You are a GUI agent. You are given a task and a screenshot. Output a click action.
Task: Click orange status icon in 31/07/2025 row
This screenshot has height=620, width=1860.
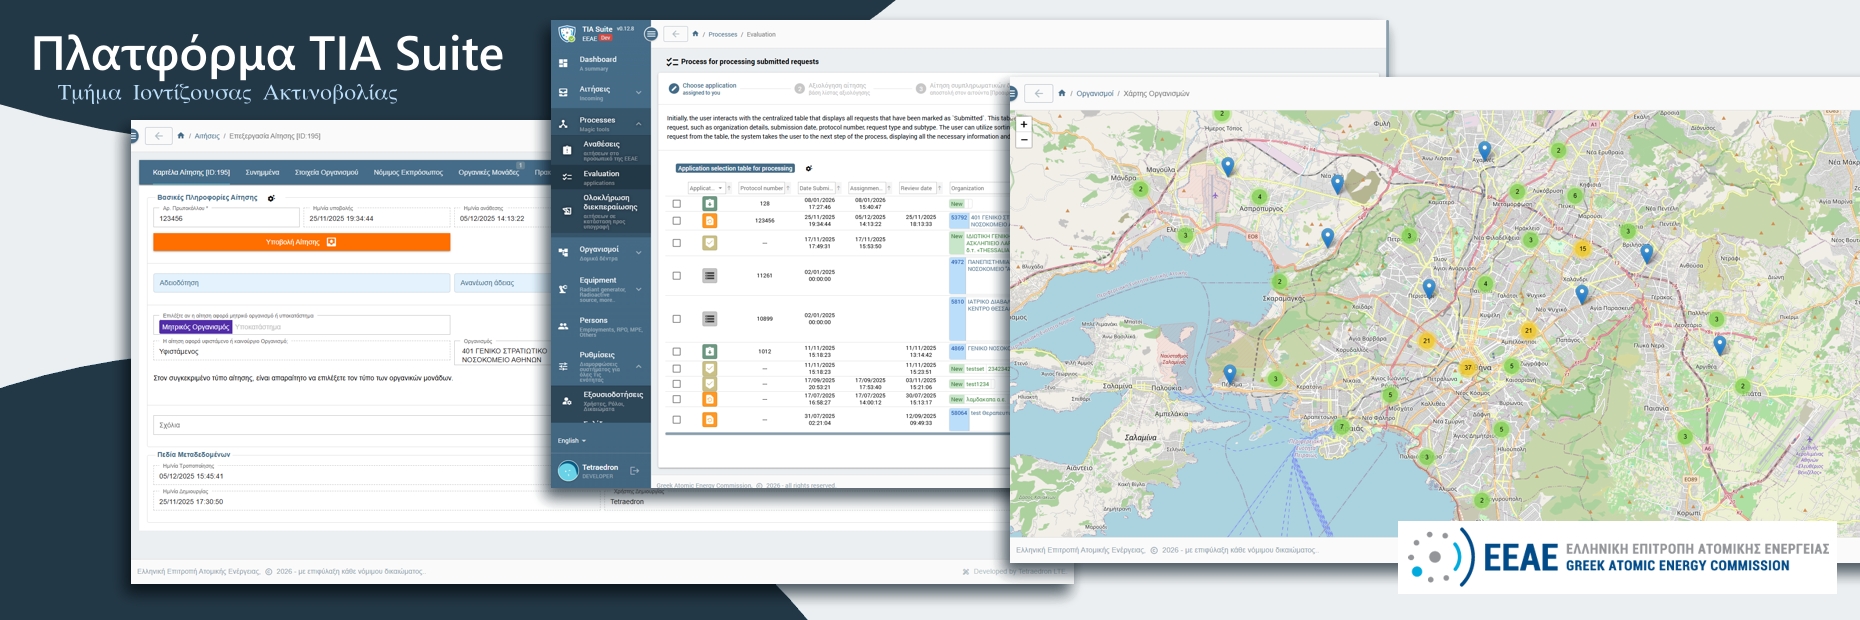point(710,420)
